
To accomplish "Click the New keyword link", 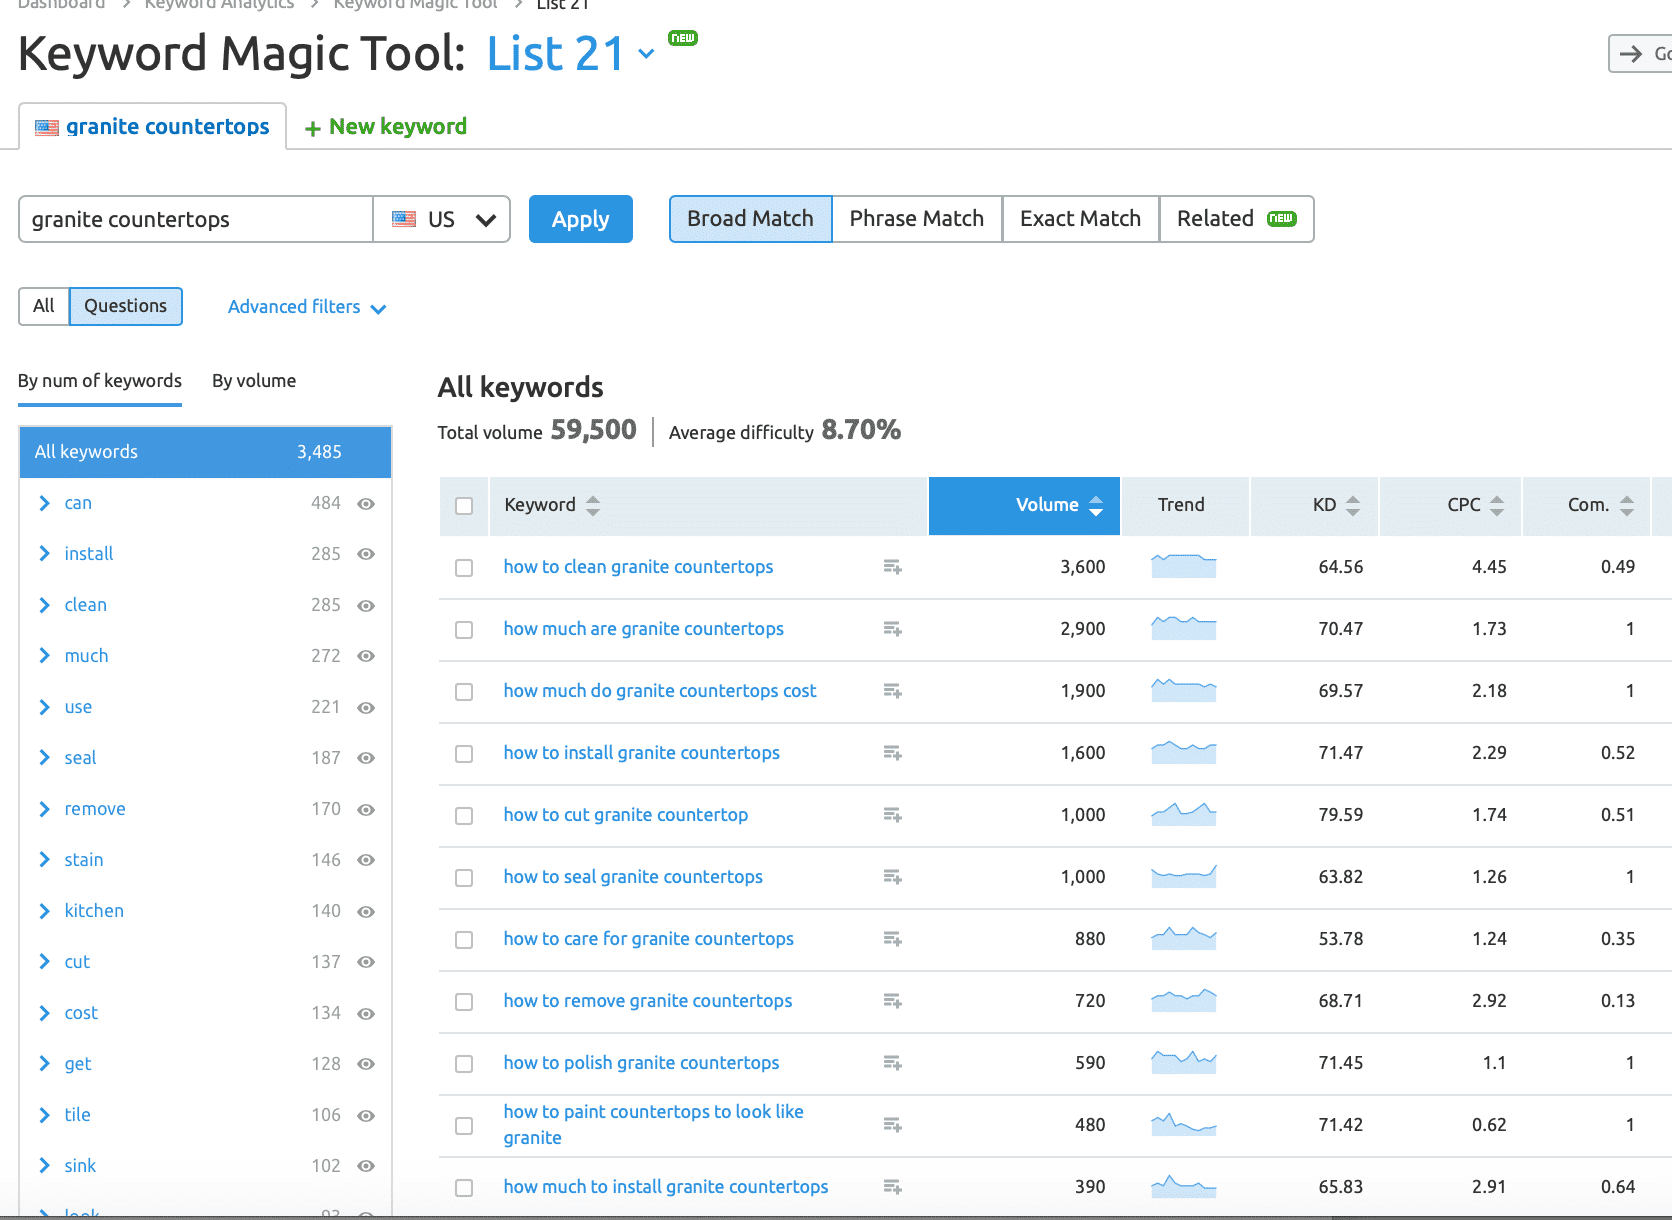I will click(398, 127).
